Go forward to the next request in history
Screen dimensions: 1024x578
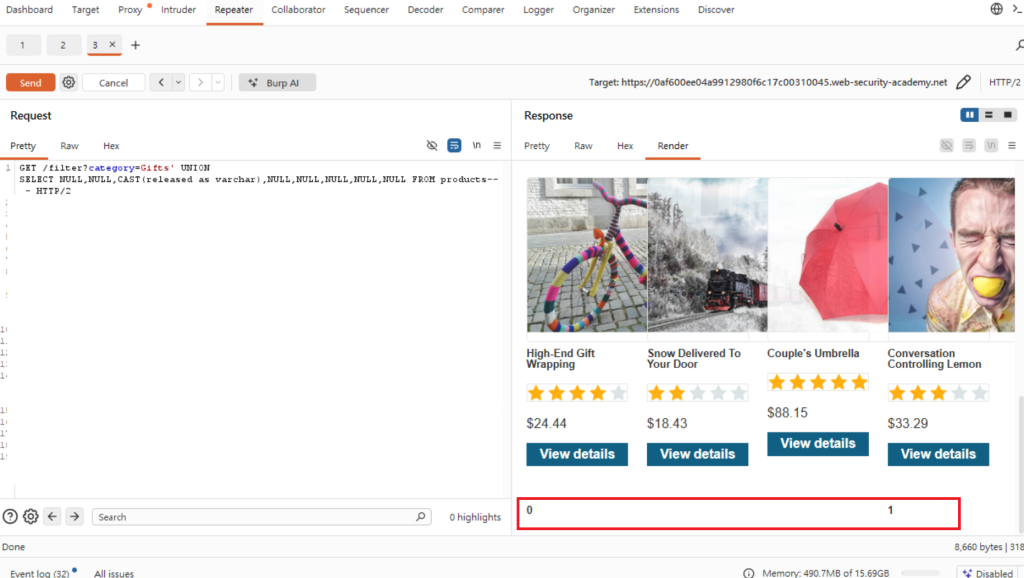[200, 82]
